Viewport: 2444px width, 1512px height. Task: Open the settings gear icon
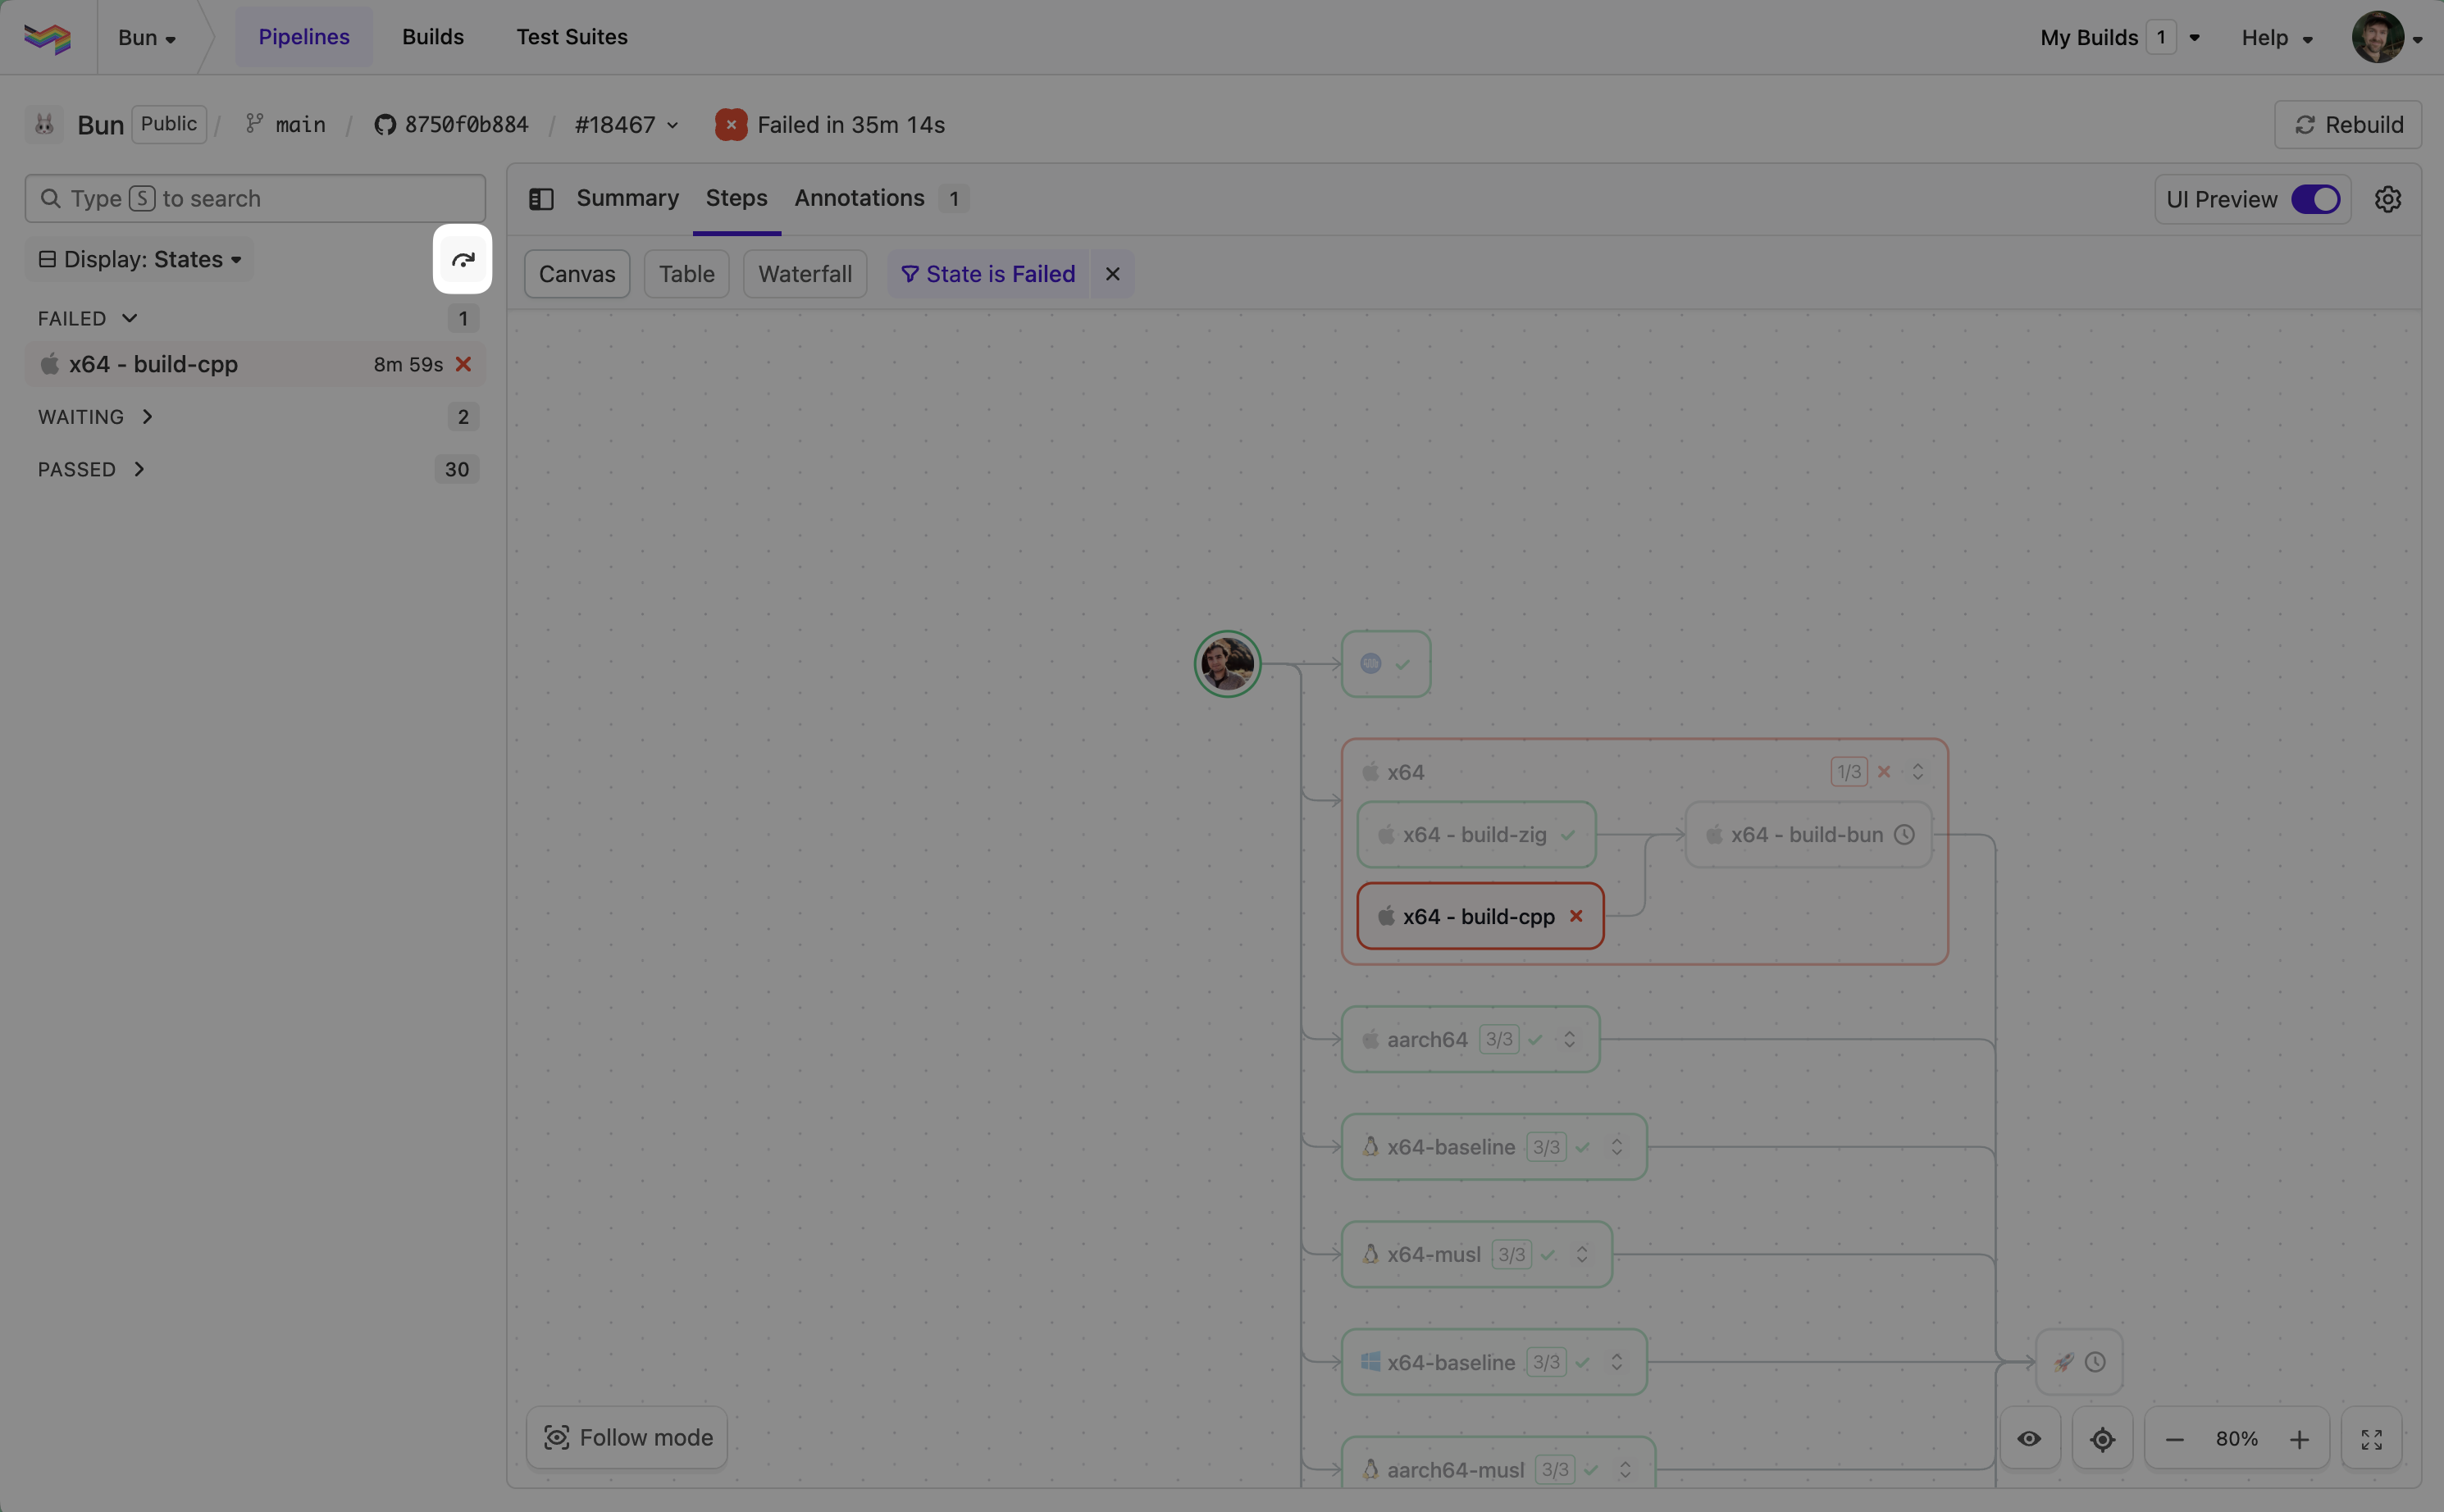coord(2388,199)
